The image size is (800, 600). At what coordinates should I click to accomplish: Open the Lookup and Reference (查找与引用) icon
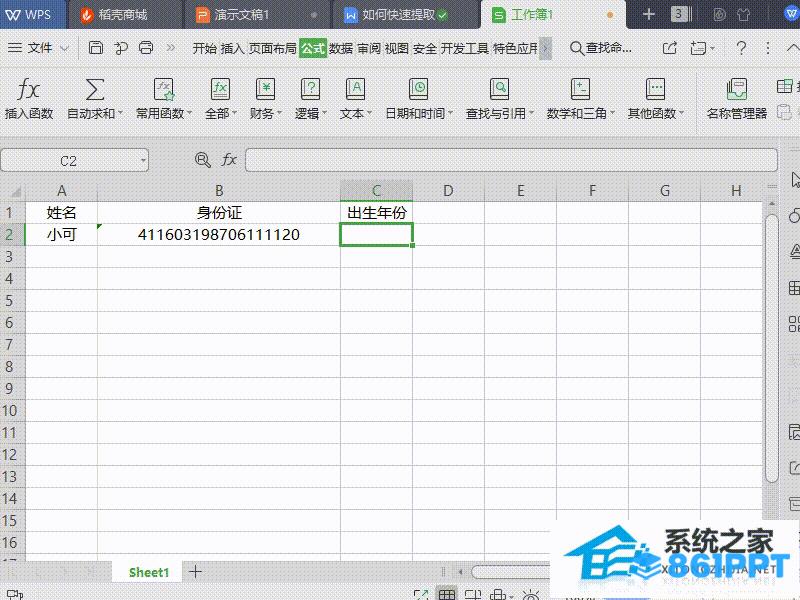tap(499, 90)
